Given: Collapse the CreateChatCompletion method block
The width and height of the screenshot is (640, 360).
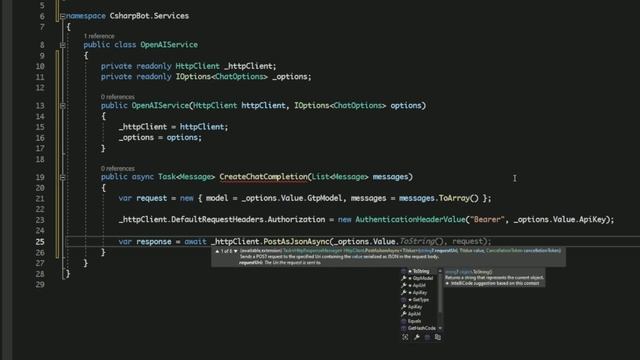Looking at the screenshot, I should pyautogui.click(x=62, y=177).
